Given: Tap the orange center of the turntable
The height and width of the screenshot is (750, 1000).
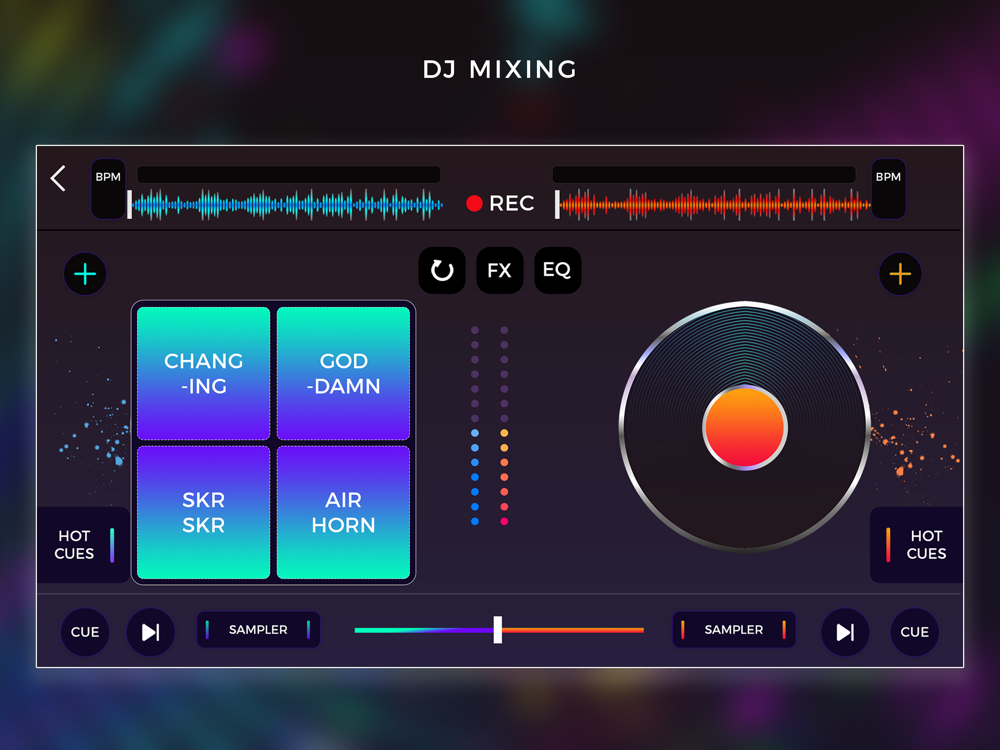Looking at the screenshot, I should click(745, 428).
